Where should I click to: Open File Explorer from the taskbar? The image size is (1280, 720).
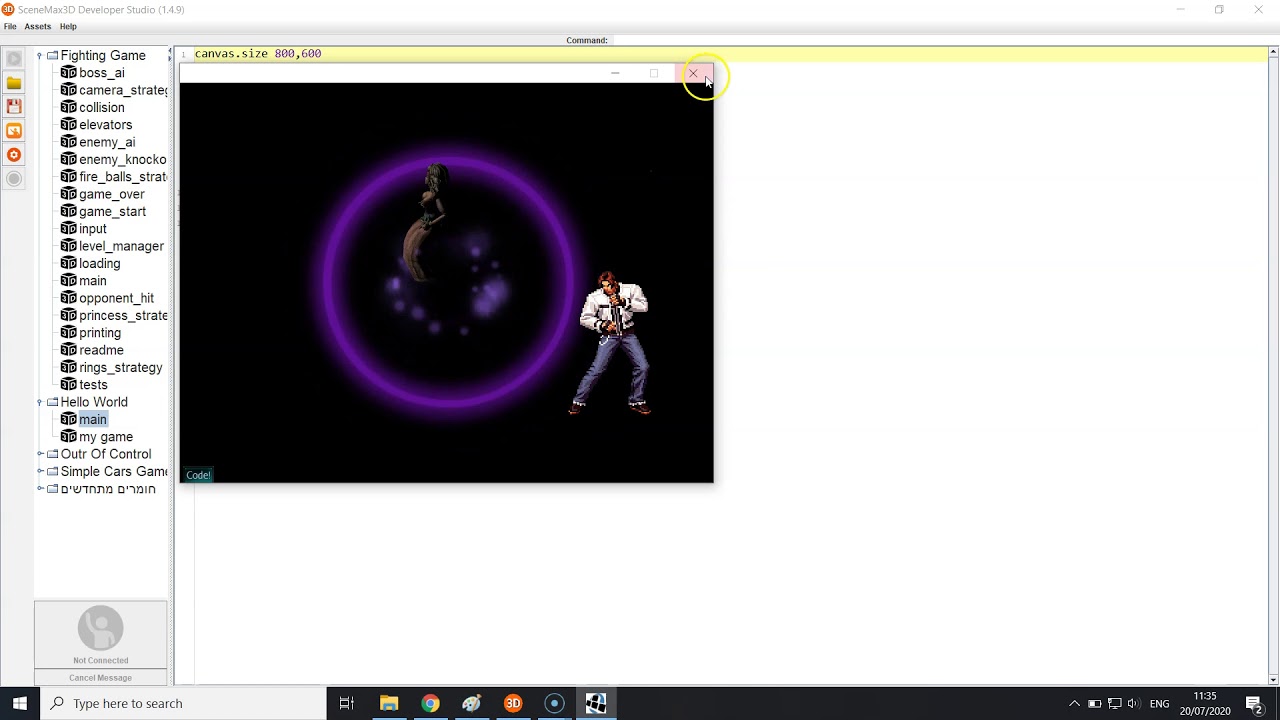(389, 703)
